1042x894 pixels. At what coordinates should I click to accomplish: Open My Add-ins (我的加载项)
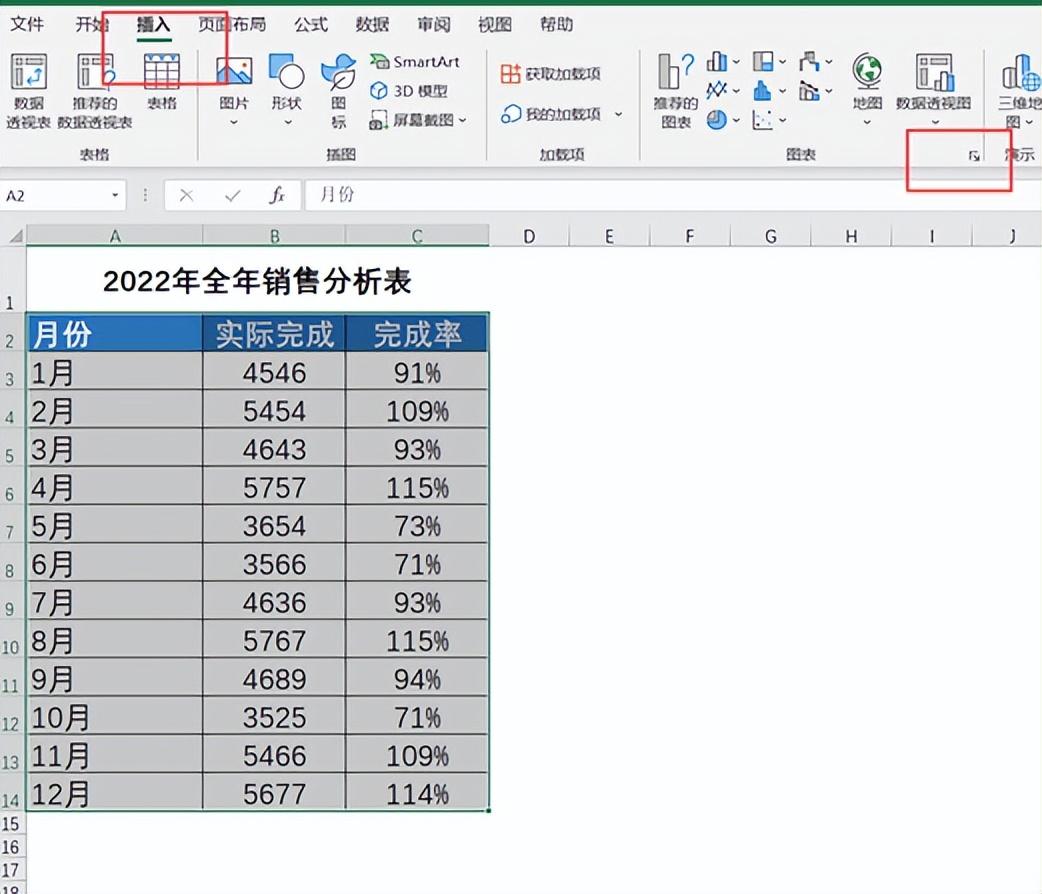coord(552,114)
